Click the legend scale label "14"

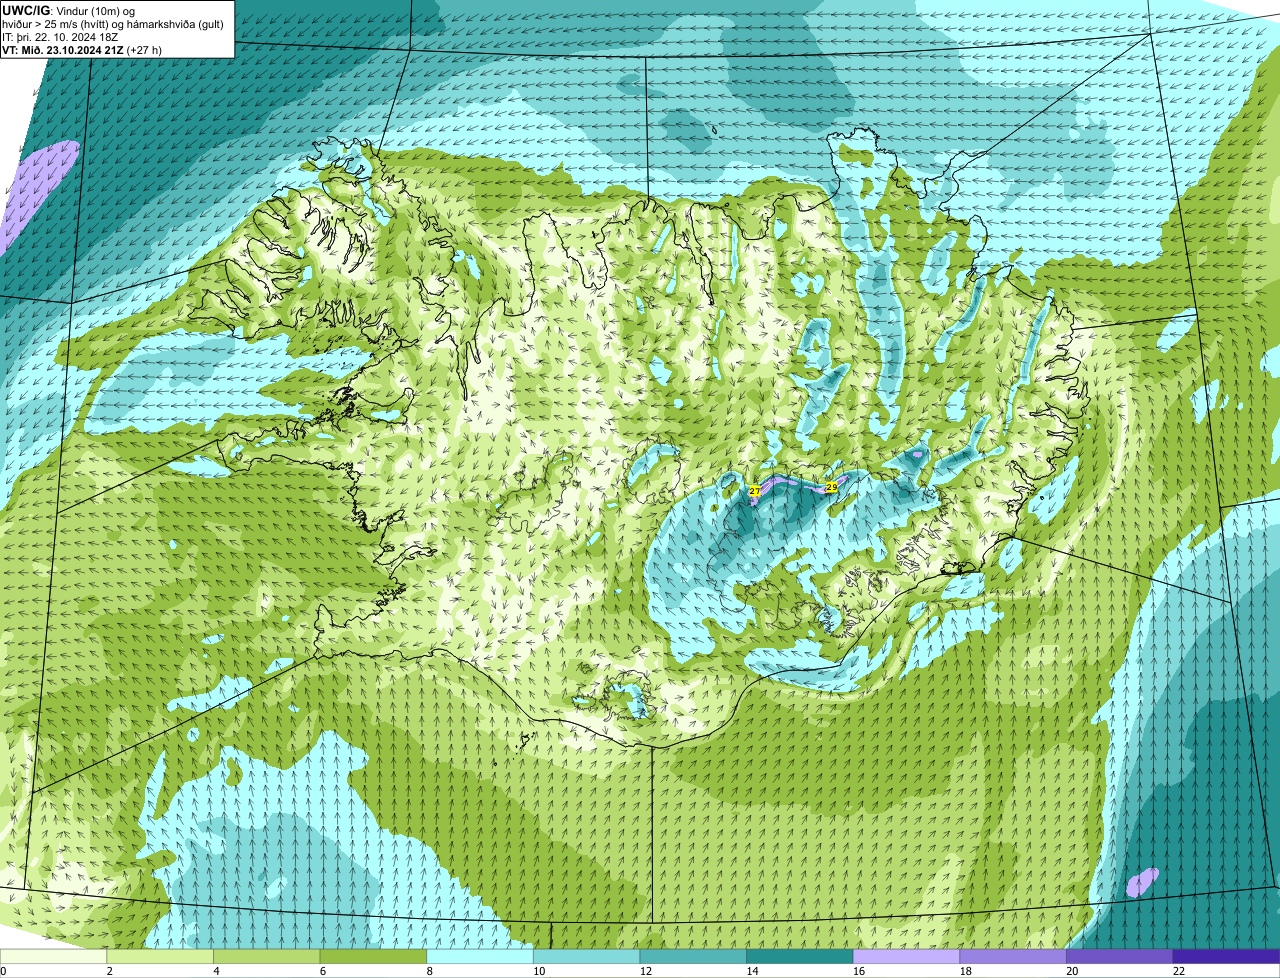[x=752, y=971]
